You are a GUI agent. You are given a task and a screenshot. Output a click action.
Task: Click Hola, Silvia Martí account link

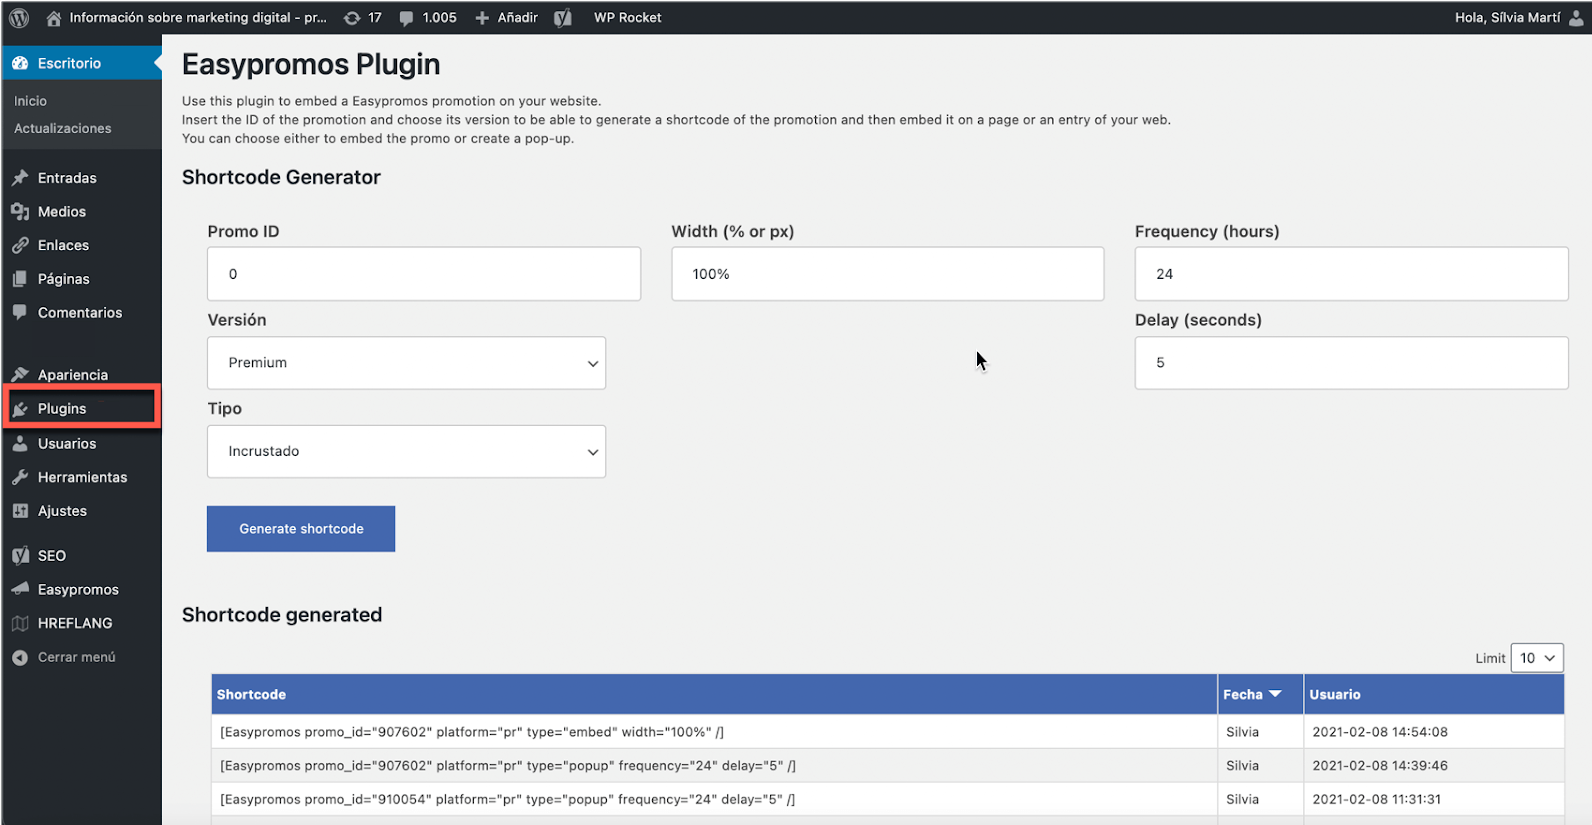tap(1507, 18)
